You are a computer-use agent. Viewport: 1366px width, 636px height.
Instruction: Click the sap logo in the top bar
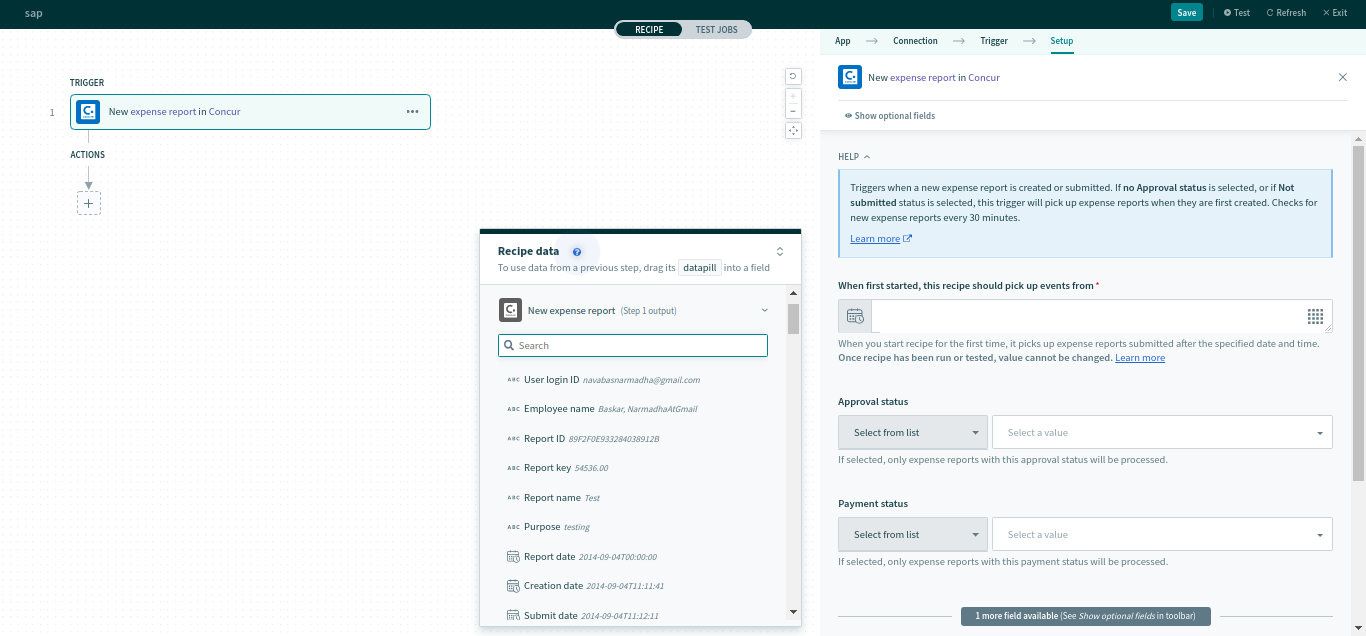[x=33, y=14]
